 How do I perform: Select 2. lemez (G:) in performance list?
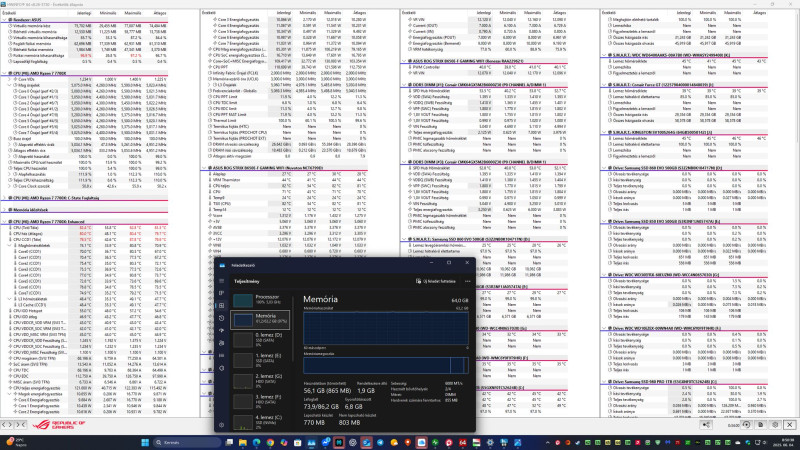(x=260, y=380)
